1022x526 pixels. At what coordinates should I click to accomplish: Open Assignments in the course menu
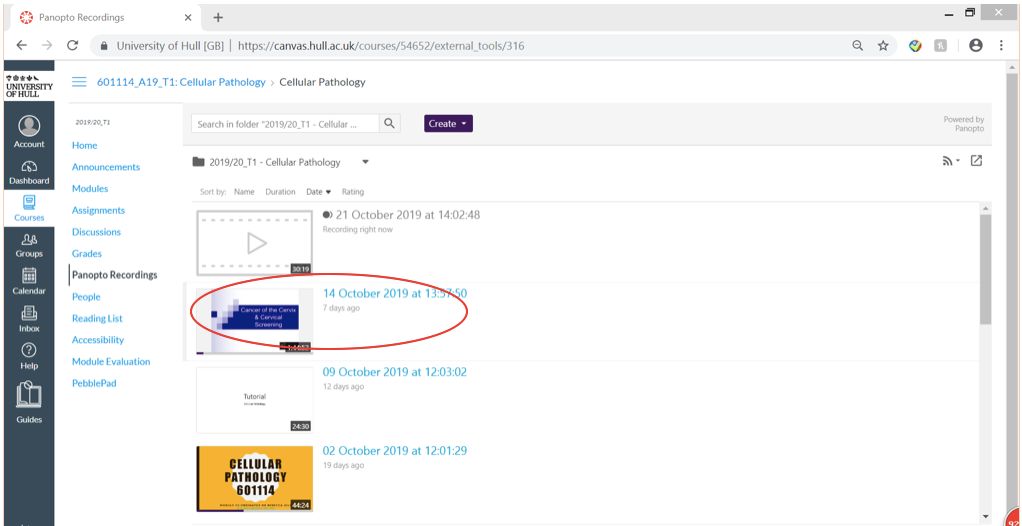[98, 211]
